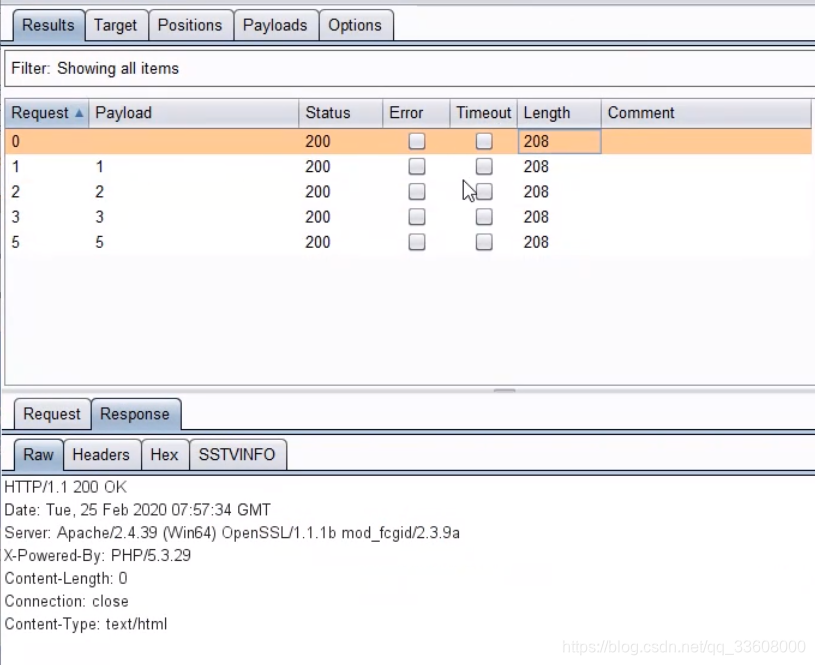Click the Content-Length: 0 line
This screenshot has width=815, height=665.
[x=66, y=578]
